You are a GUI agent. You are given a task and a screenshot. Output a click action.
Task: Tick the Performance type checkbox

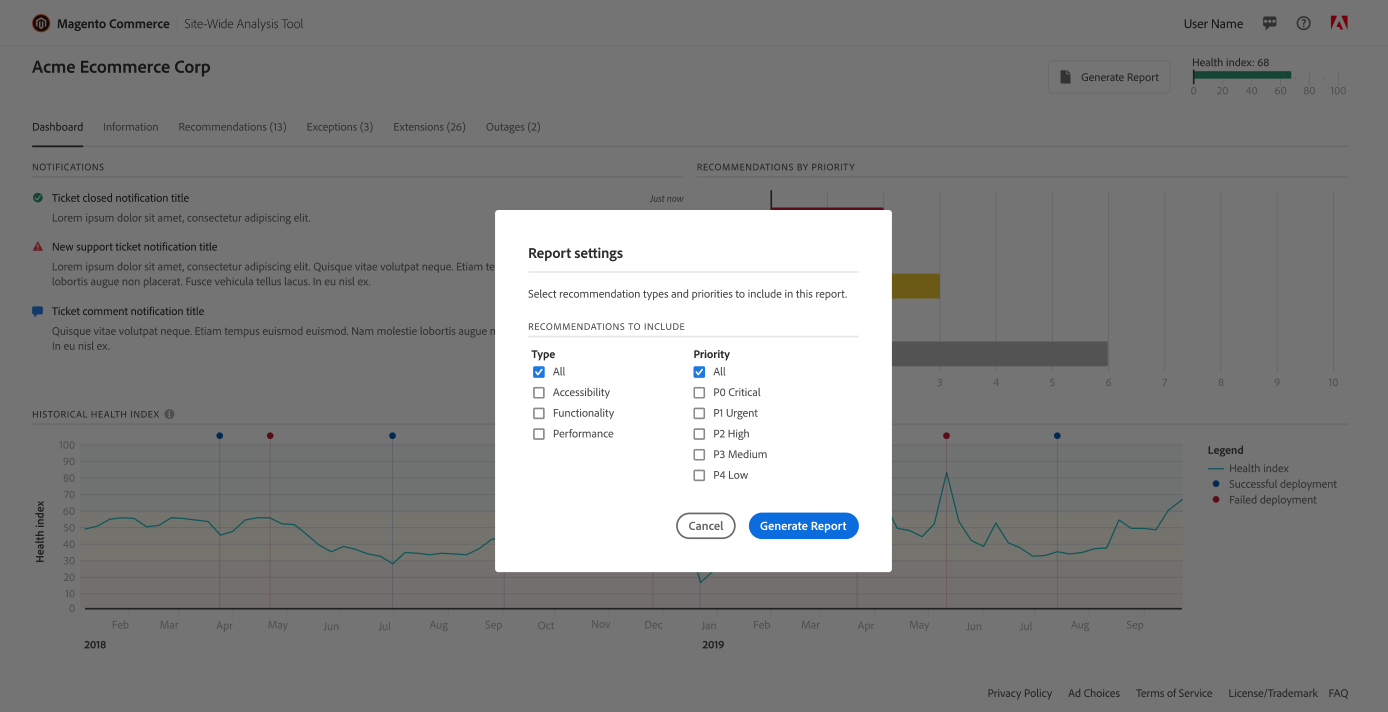click(x=539, y=434)
